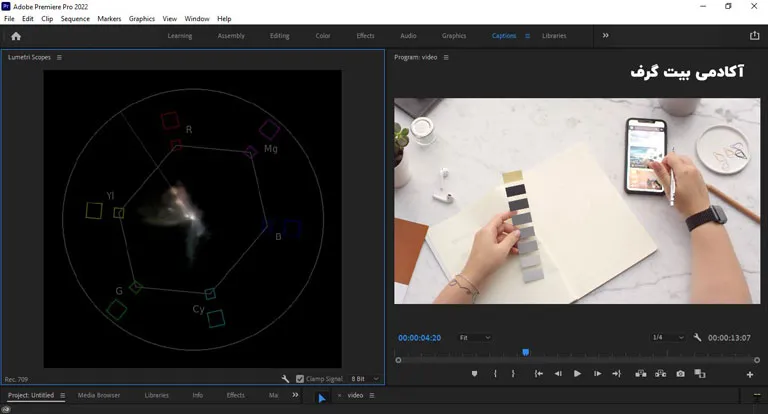This screenshot has width=768, height=414.
Task: Click the Export Frame camera icon
Action: (x=680, y=374)
